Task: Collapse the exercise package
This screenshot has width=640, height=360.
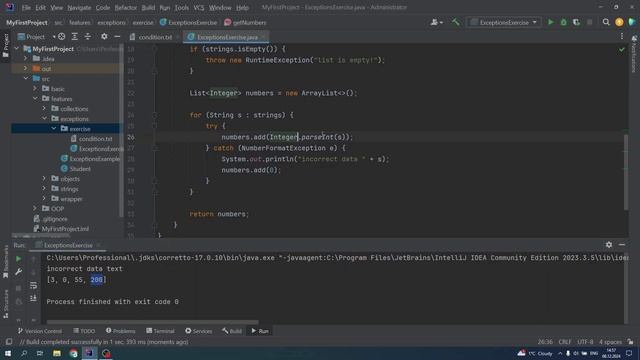Action: click(53, 129)
